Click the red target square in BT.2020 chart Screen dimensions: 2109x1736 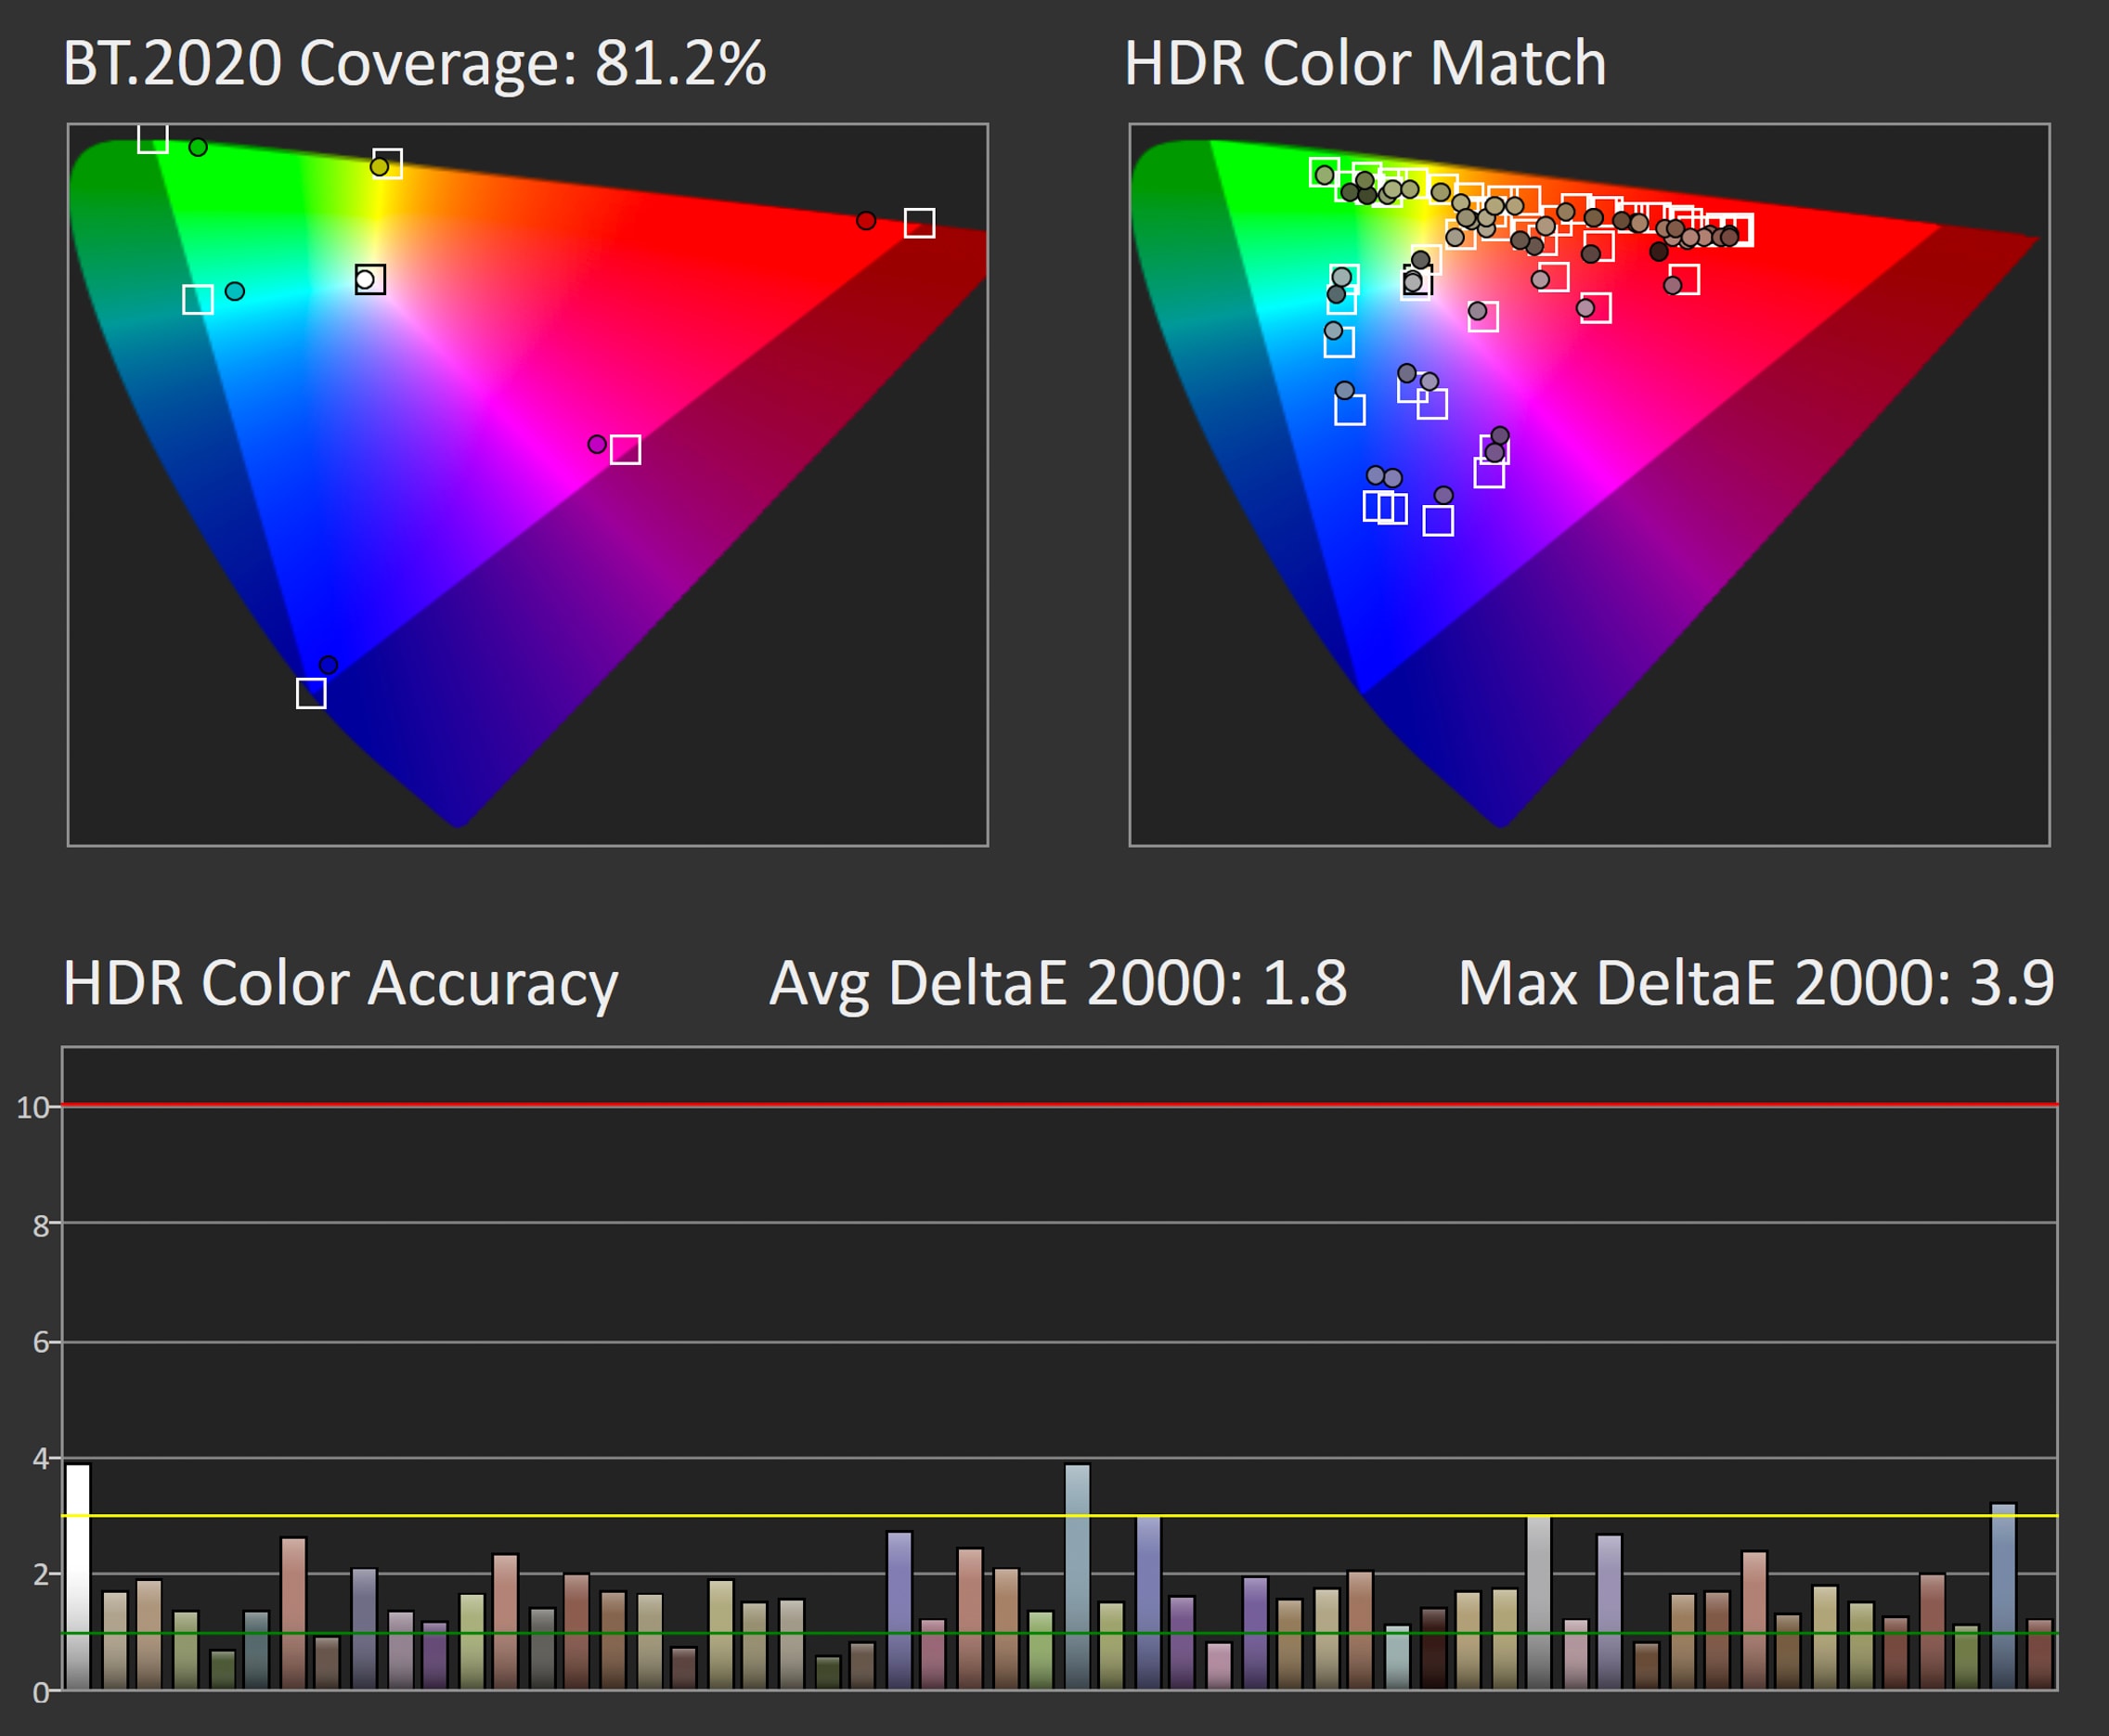919,223
